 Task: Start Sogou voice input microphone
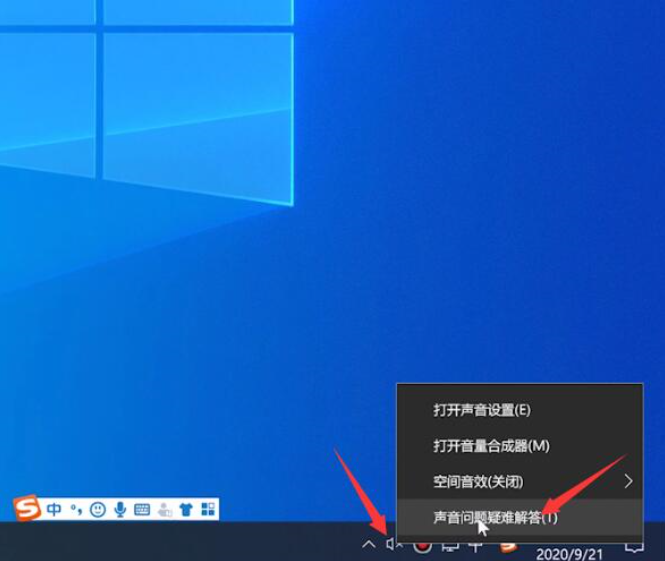click(120, 509)
